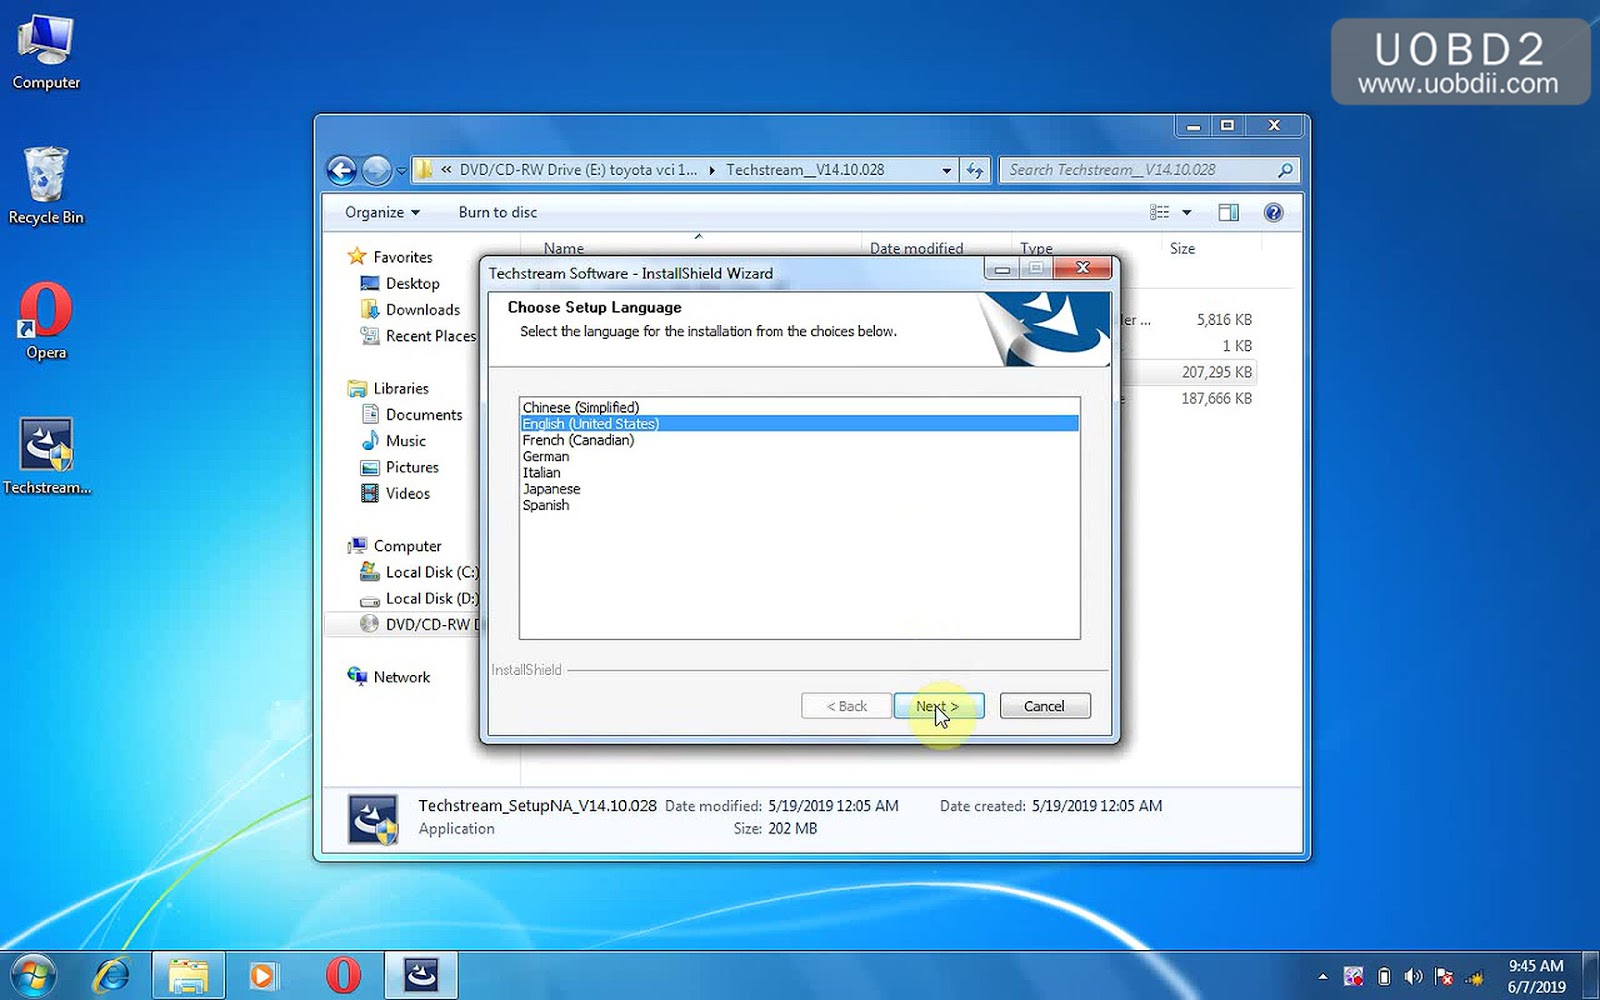Open the Action Center flag icon
Screen dimensions: 1600x1000
pyautogui.click(x=1443, y=976)
